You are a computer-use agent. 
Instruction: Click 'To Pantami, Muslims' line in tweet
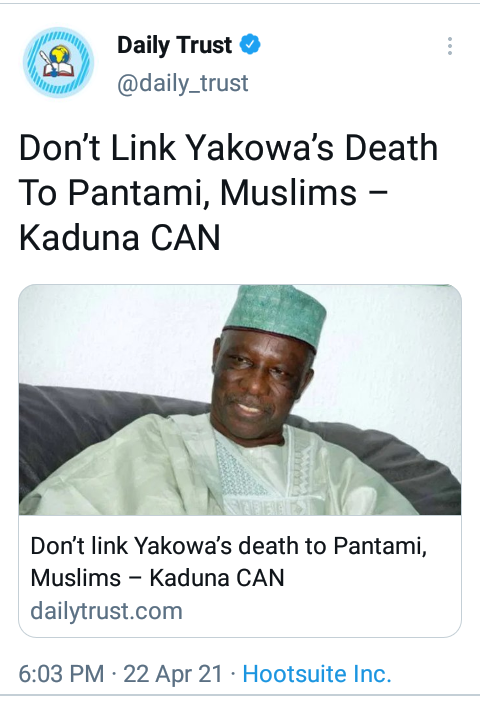(x=188, y=193)
